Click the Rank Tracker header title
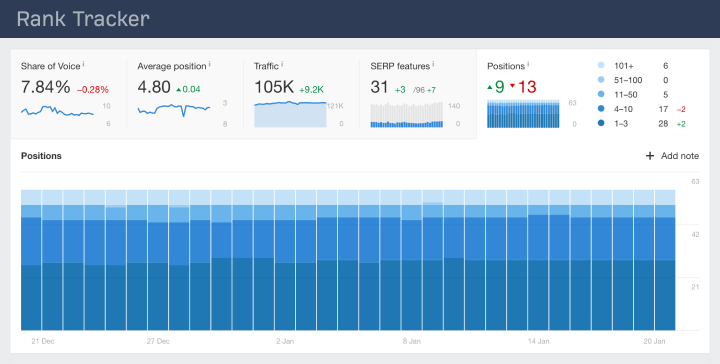Image resolution: width=720 pixels, height=364 pixels. 83,19
